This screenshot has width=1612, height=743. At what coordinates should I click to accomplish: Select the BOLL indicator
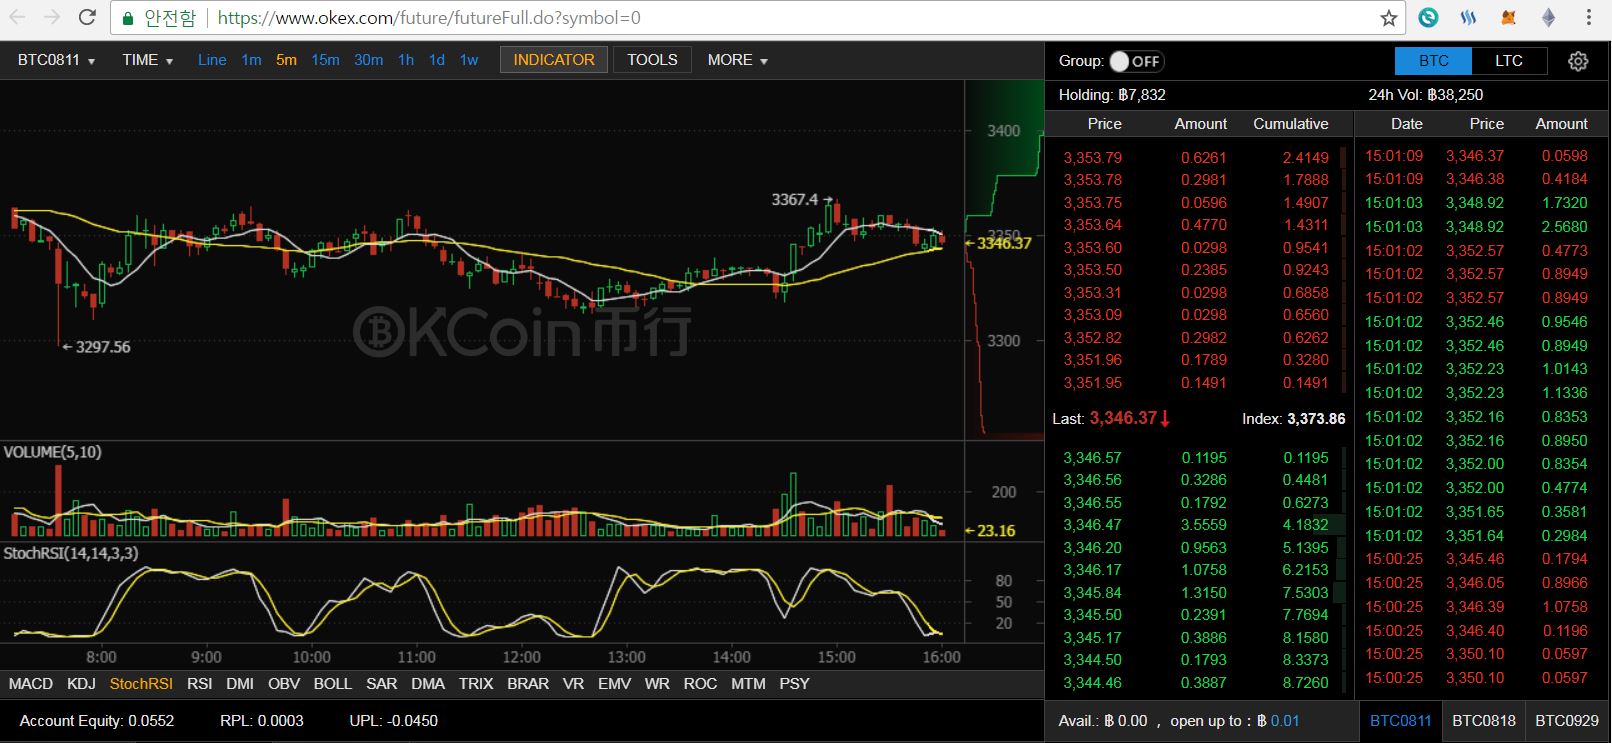[333, 684]
